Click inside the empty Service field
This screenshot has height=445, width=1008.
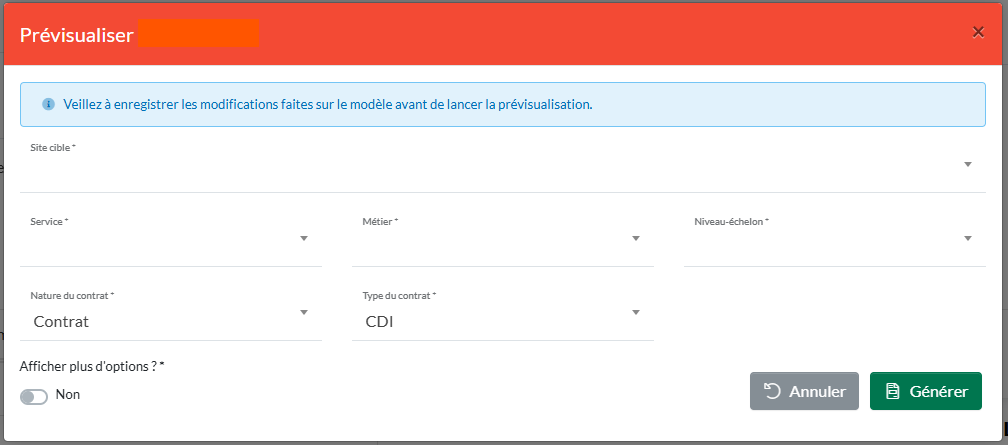point(160,241)
